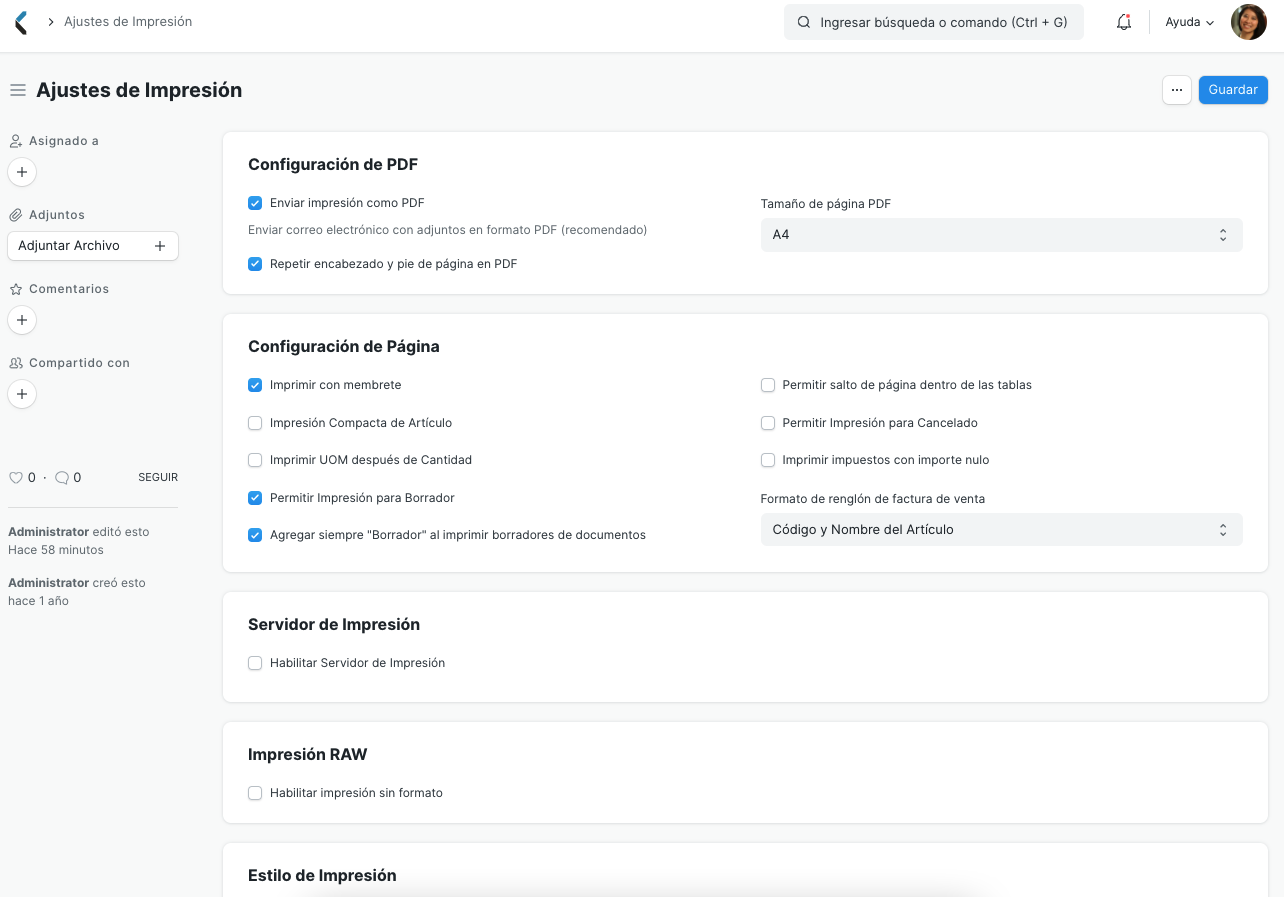Click the 'Ajustes de Impresión' breadcrumb
1284x897 pixels.
[x=128, y=21]
